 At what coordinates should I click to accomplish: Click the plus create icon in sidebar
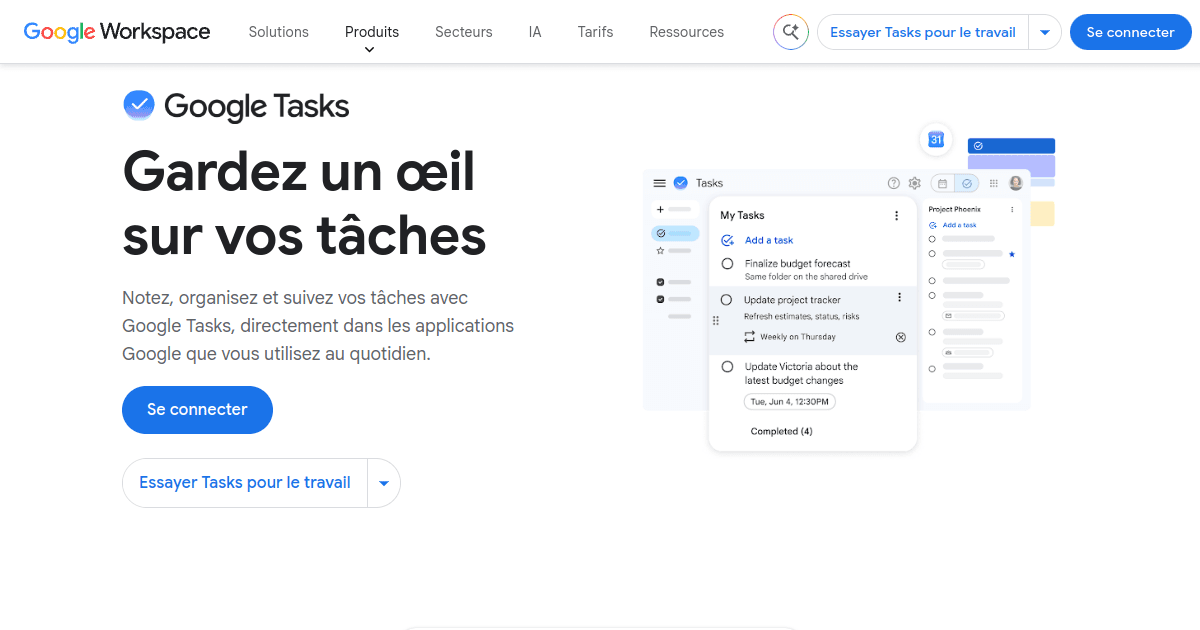(659, 210)
